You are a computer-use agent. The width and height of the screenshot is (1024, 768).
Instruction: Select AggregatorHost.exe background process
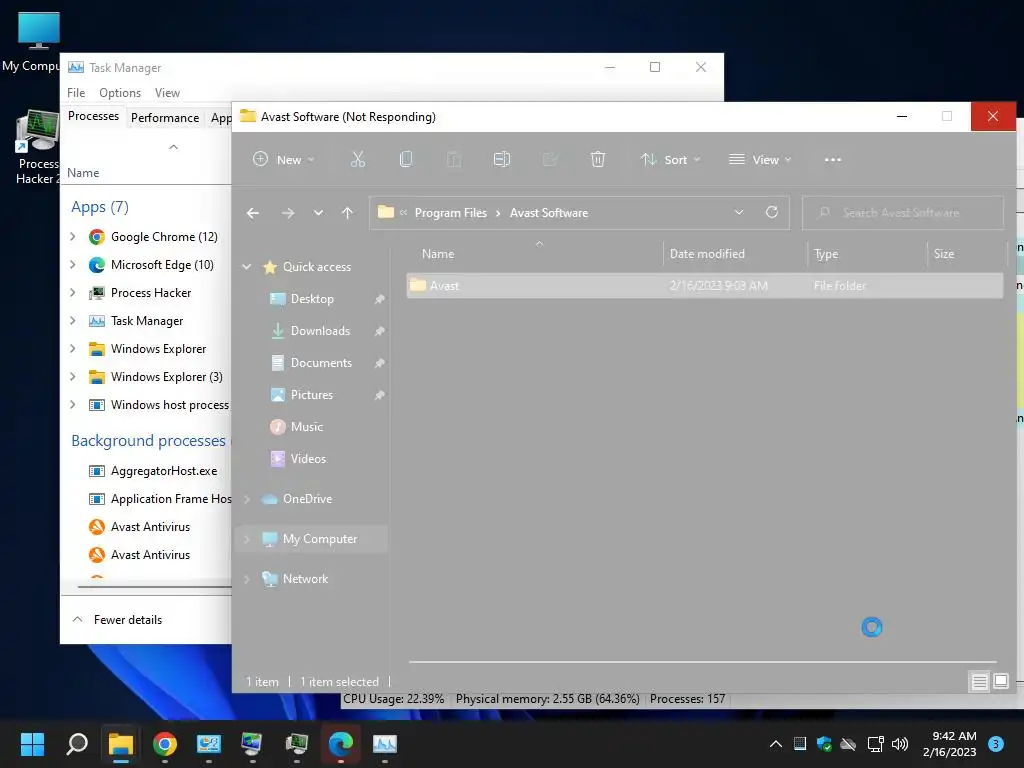pyautogui.click(x=163, y=471)
